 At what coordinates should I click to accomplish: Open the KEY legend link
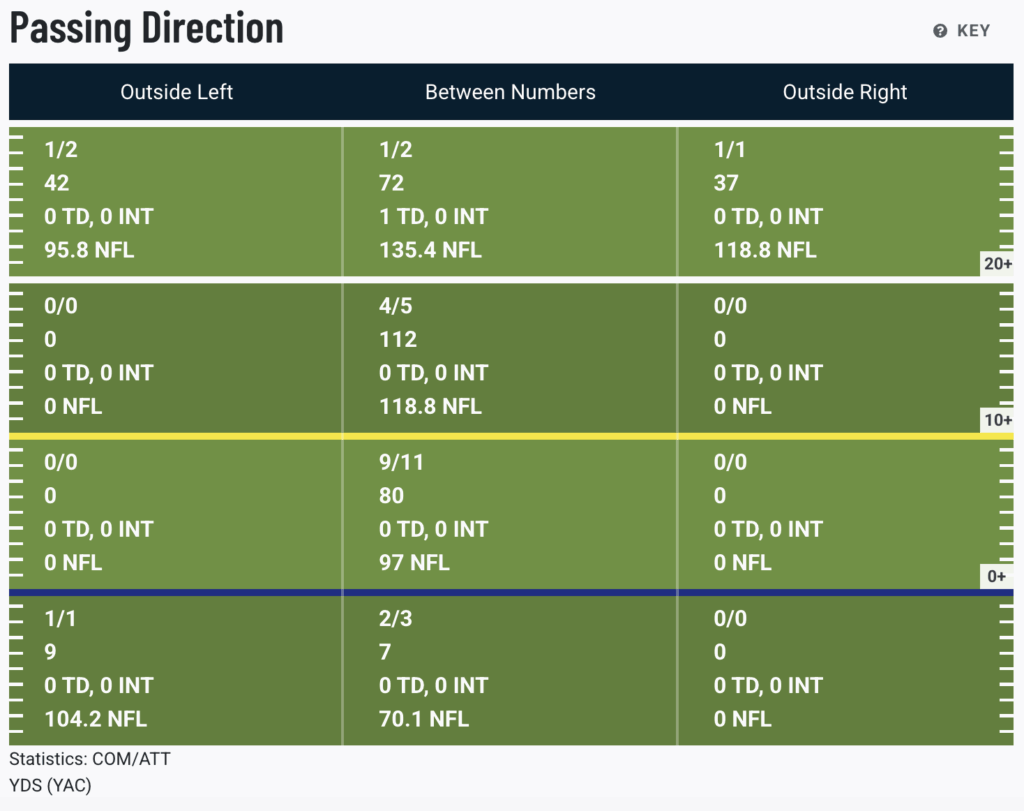[972, 31]
